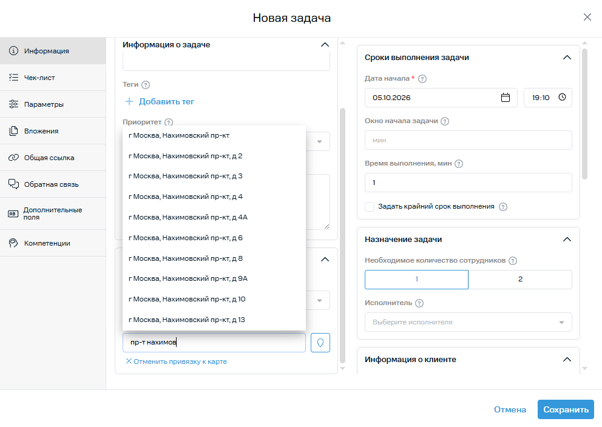Choose suggestion Нахимовский пр-кт, д 4
Image resolution: width=602 pixels, height=427 pixels.
click(214, 197)
